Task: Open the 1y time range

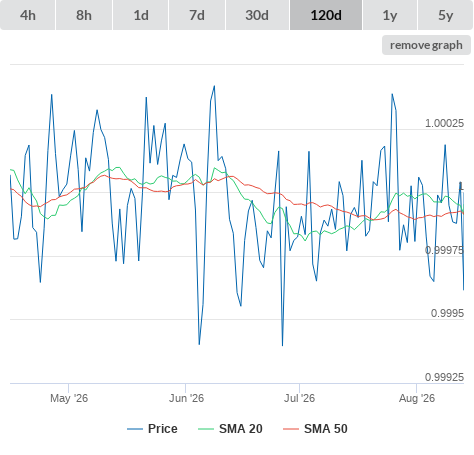Action: click(390, 15)
